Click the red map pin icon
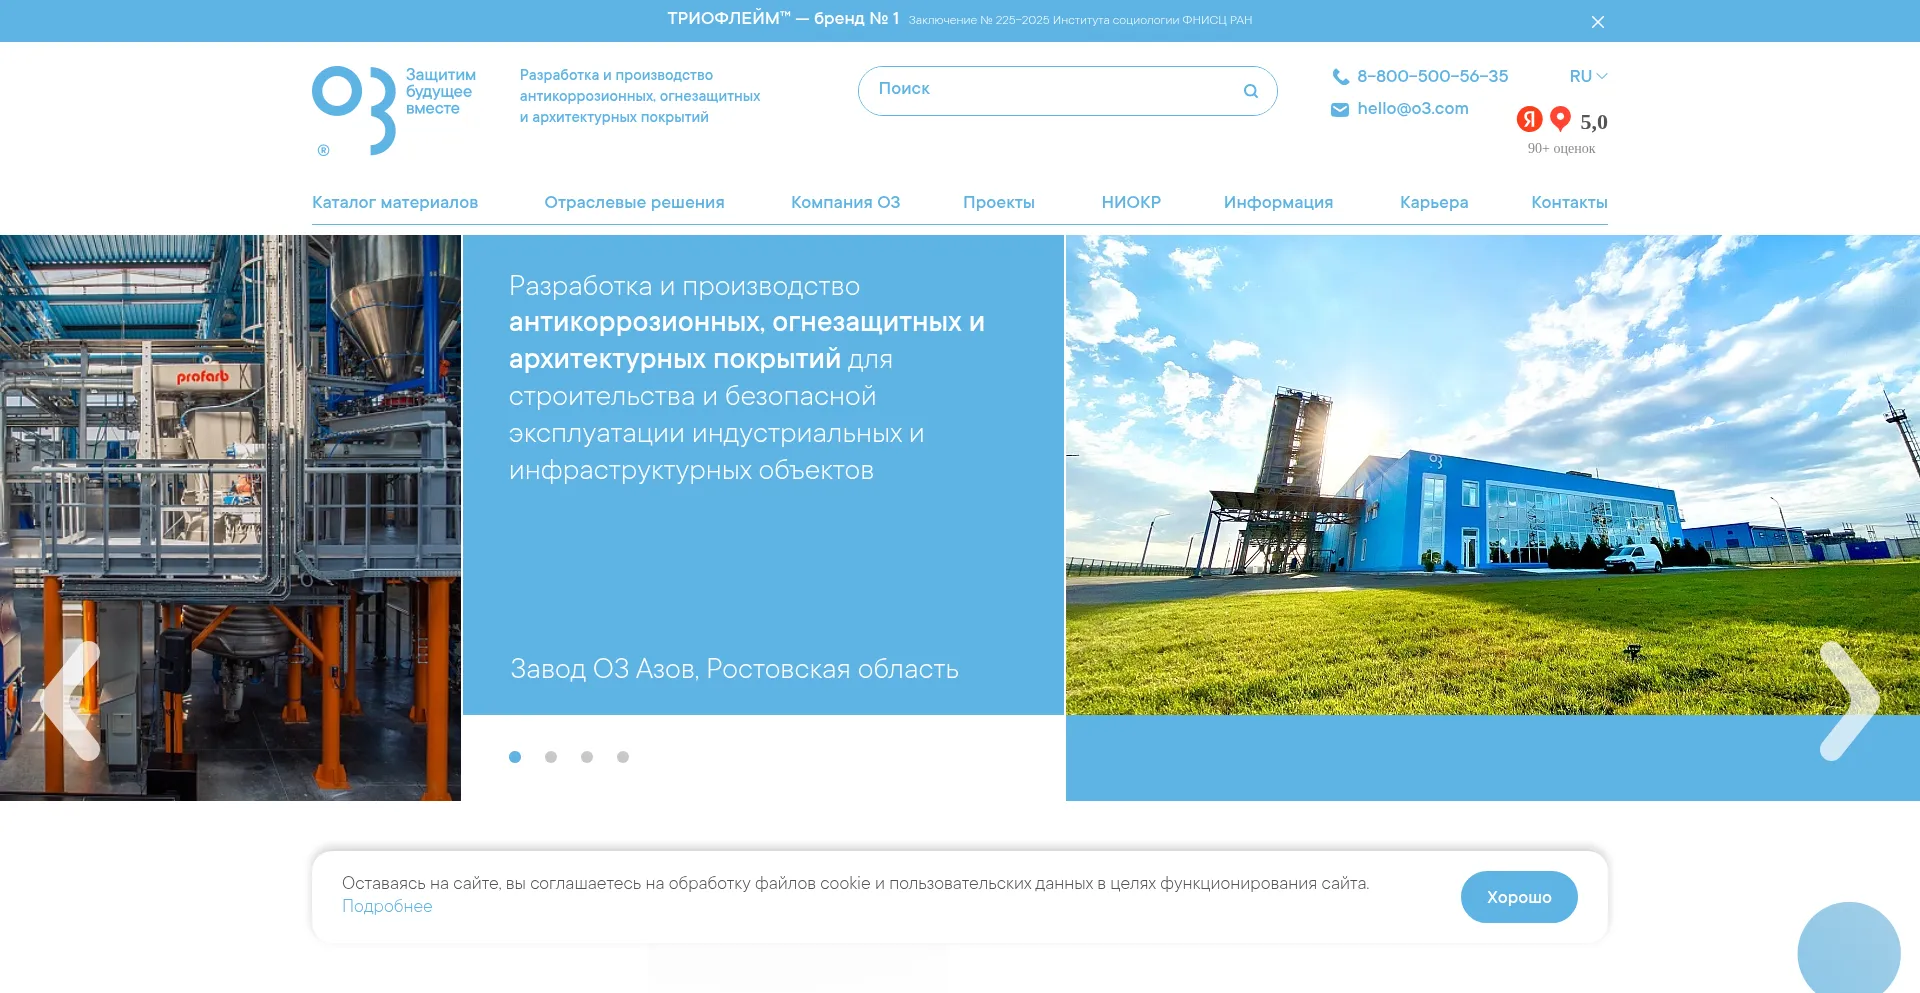 tap(1560, 119)
